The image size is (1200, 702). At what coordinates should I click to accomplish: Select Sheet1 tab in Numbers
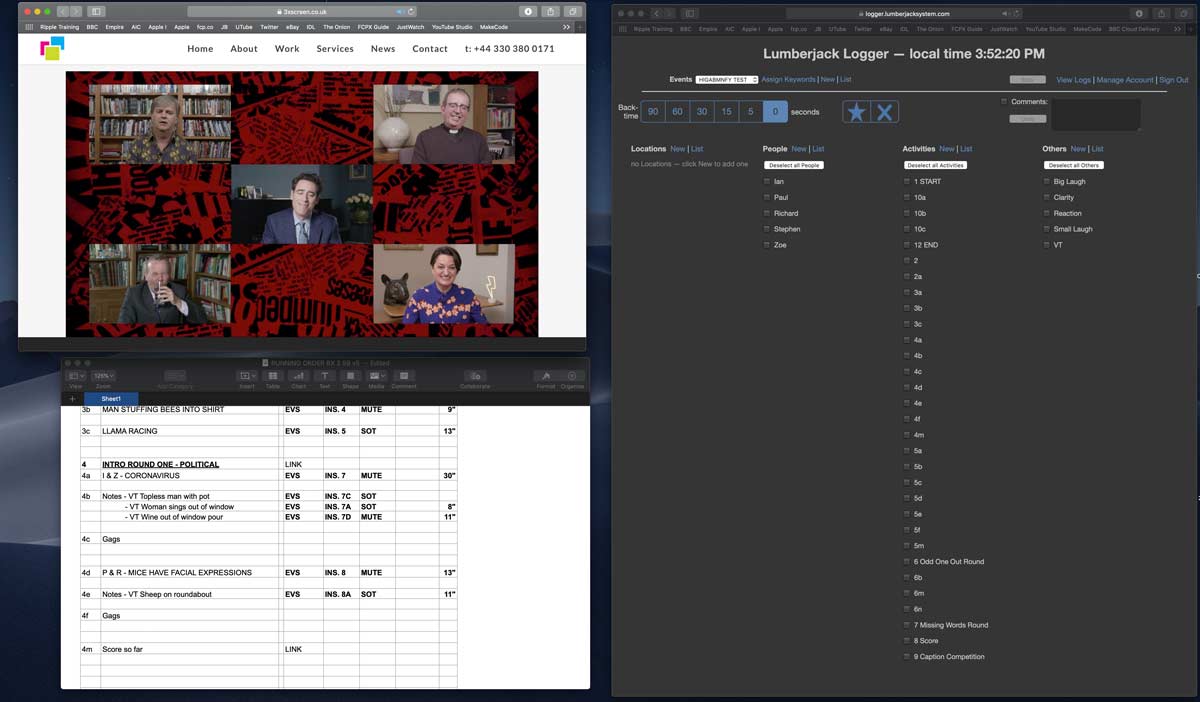click(111, 399)
